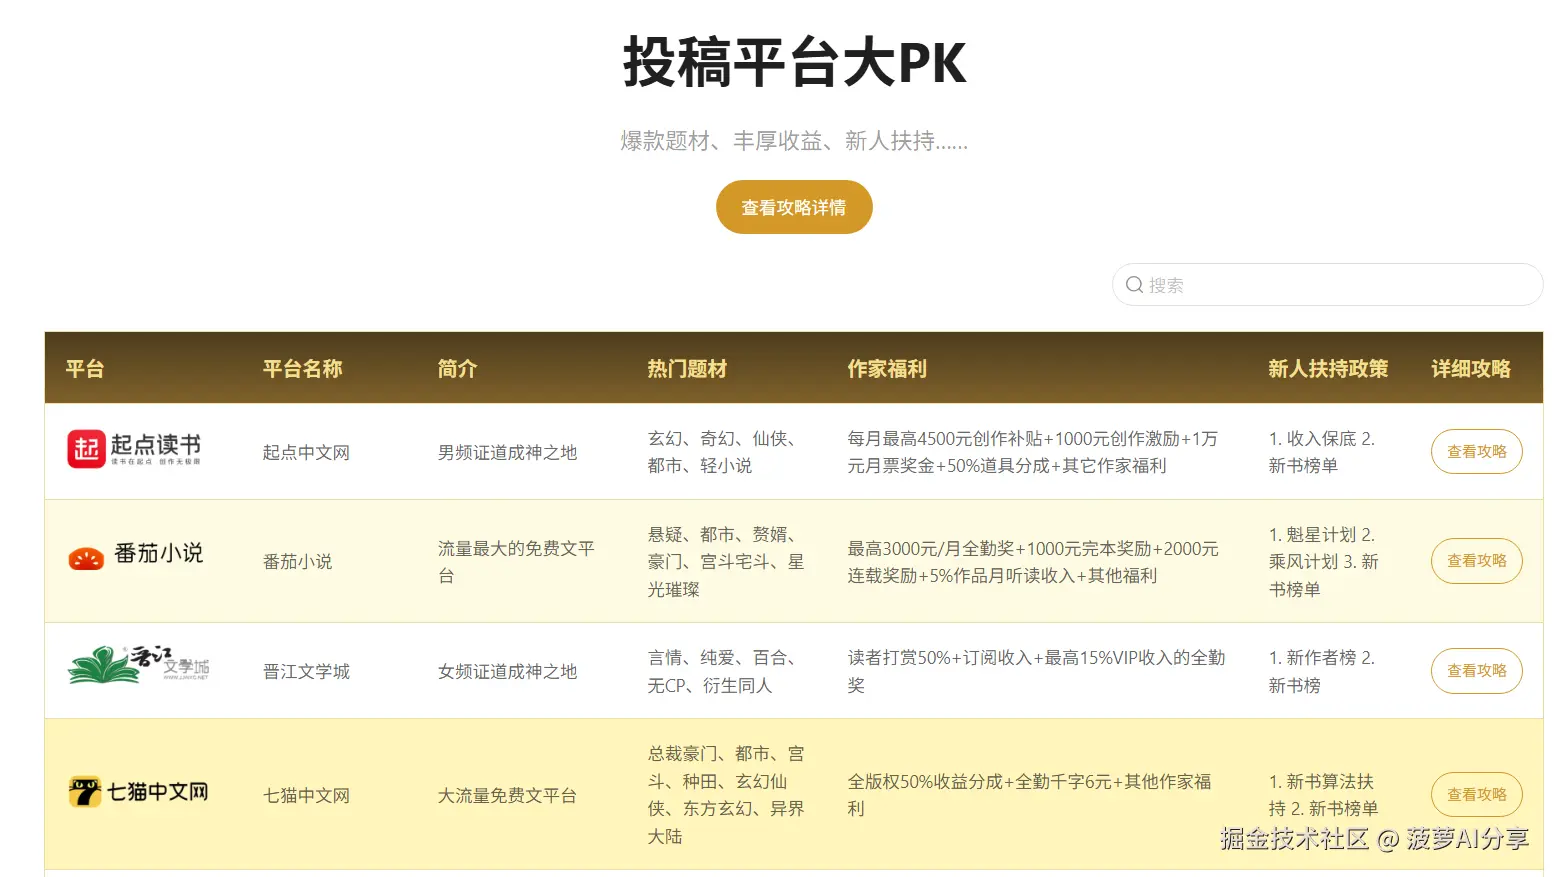Click the subtitle 爆款题材、丰厚收益、新人扶持
This screenshot has height=877, width=1554.
(794, 141)
